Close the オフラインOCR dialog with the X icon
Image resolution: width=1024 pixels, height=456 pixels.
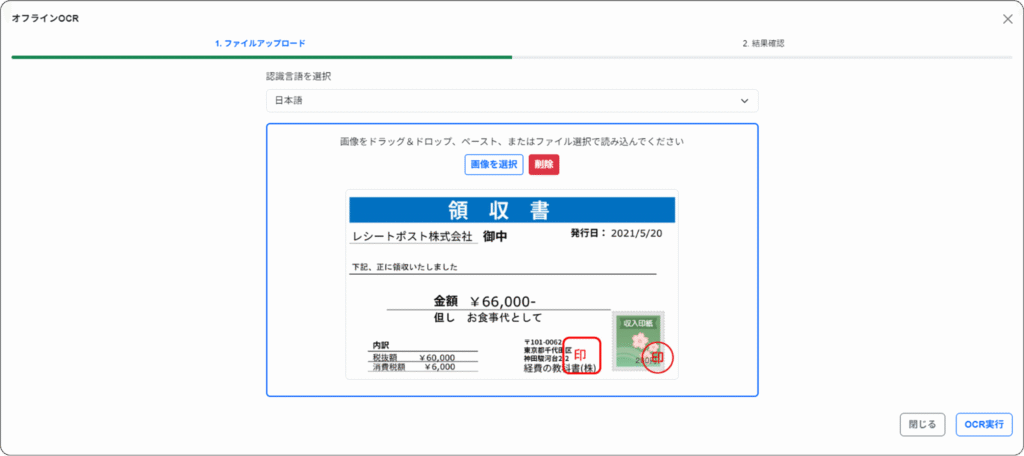[x=1006, y=18]
